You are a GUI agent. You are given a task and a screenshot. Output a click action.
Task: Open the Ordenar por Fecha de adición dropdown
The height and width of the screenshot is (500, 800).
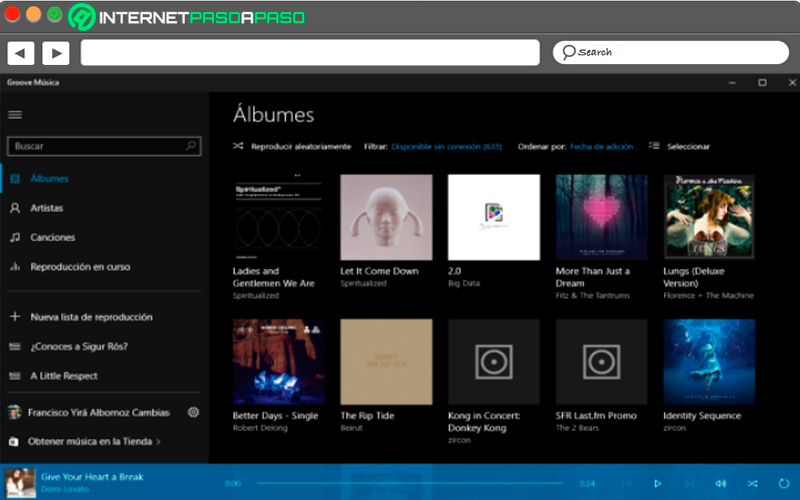(602, 146)
